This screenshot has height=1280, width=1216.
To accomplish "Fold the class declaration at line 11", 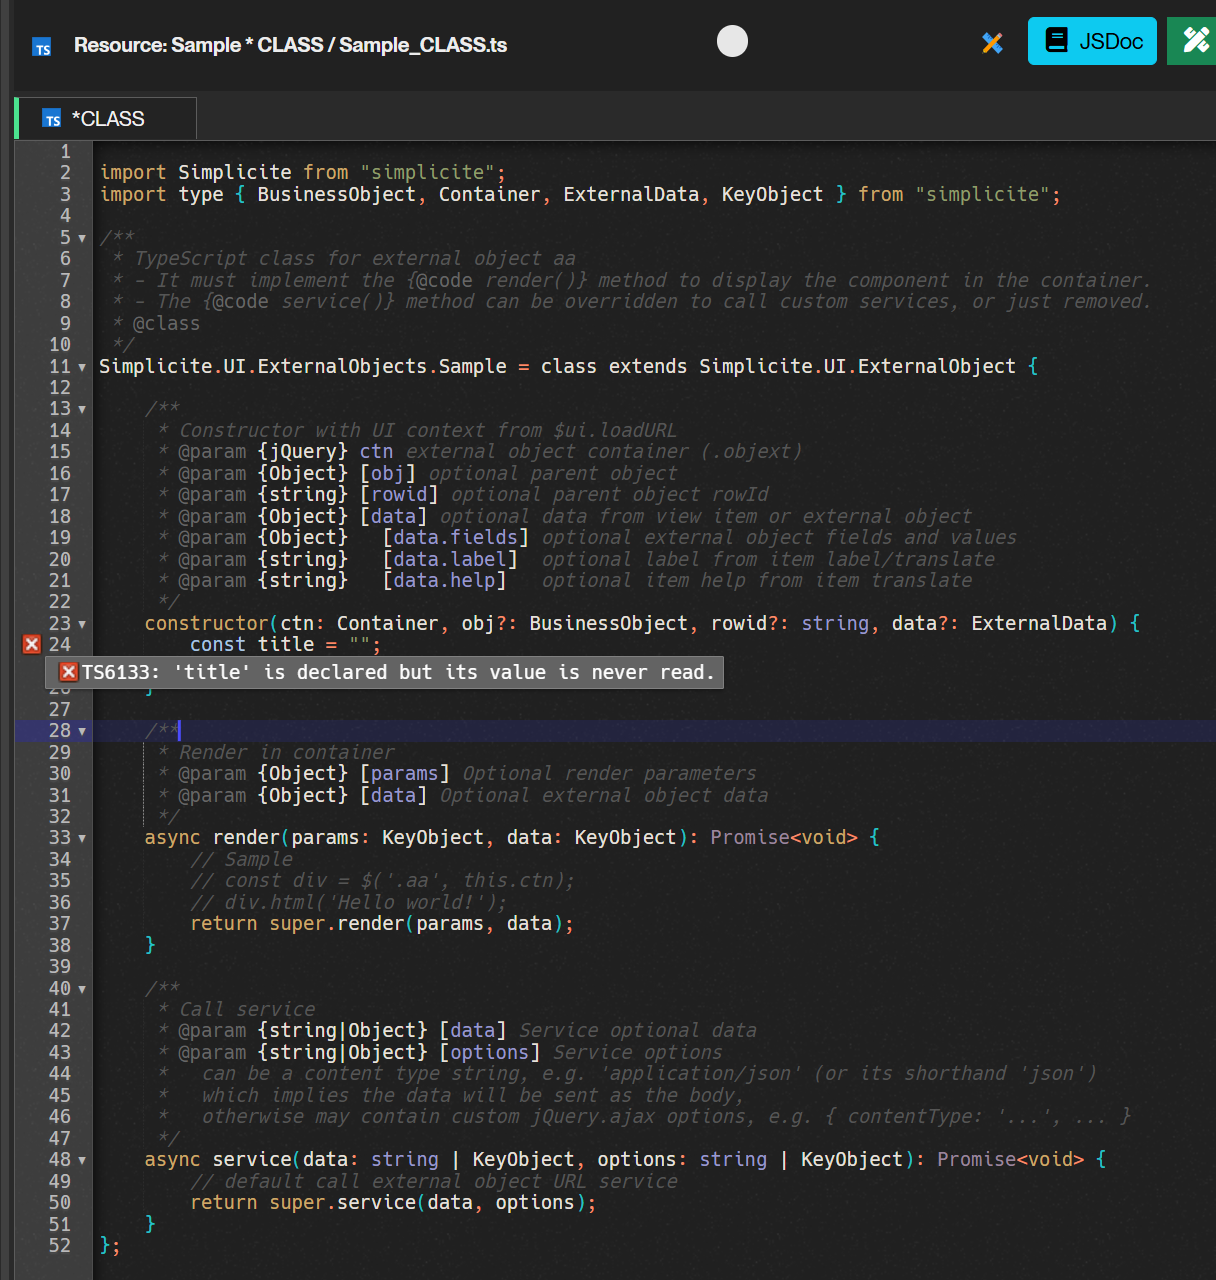I will (x=82, y=367).
